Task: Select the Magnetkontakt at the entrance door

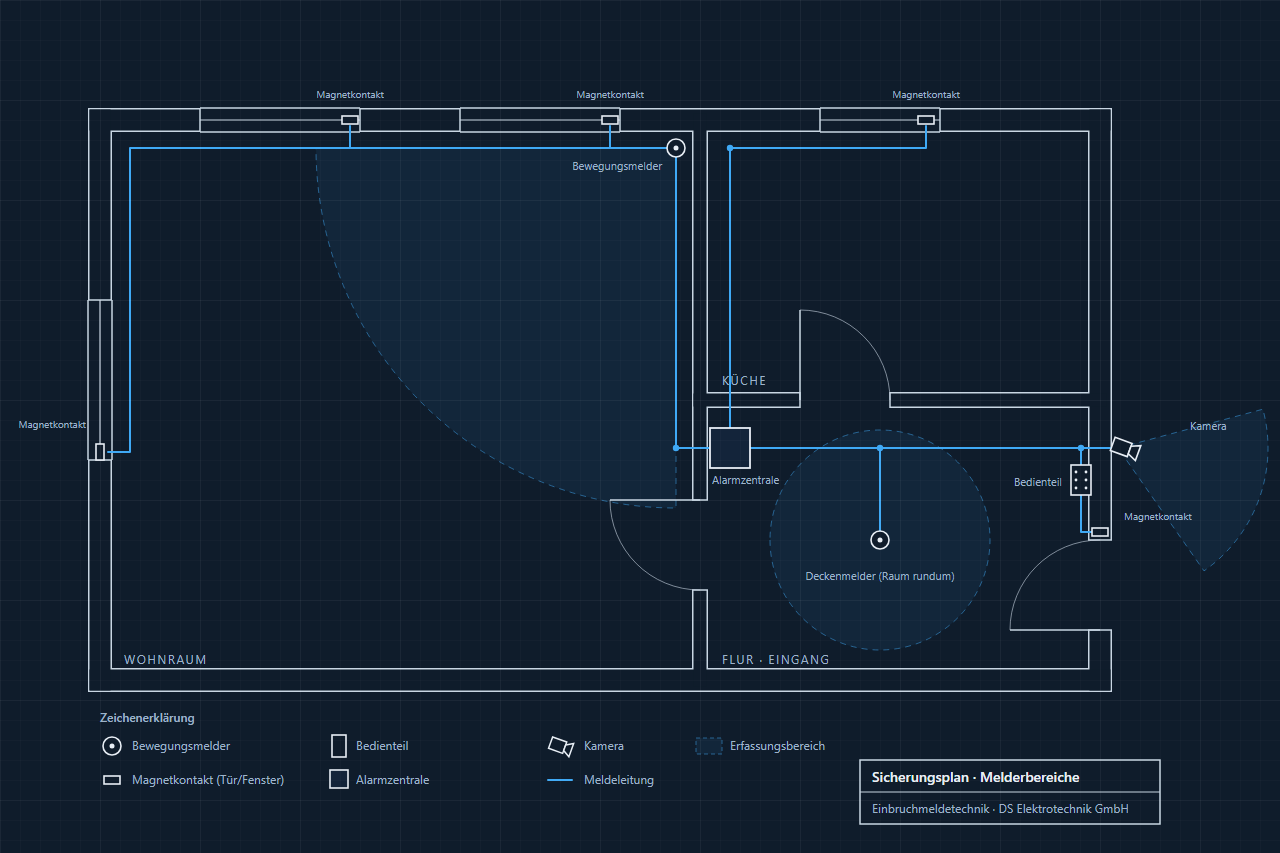Action: [1100, 532]
